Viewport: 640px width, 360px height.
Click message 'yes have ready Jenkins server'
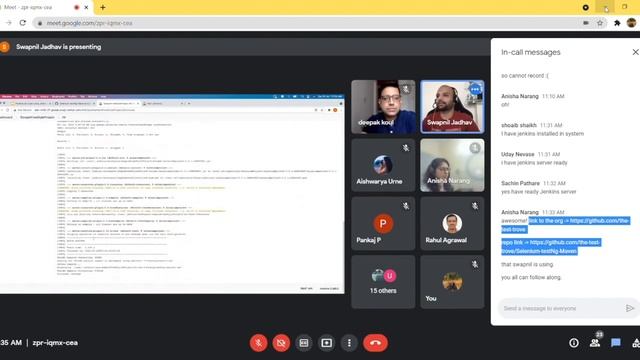pyautogui.click(x=539, y=191)
